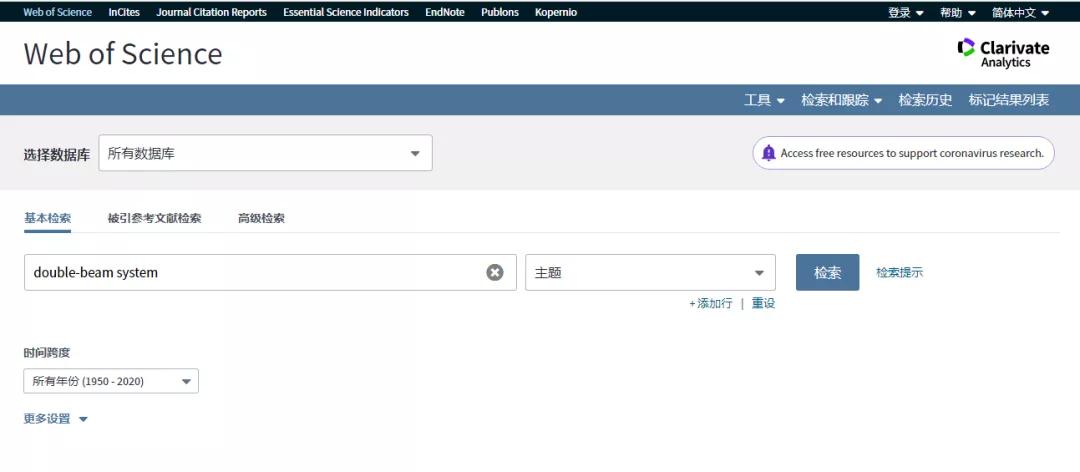Open the 所有年份 (1950 - 2020) timespan dropdown

(111, 381)
